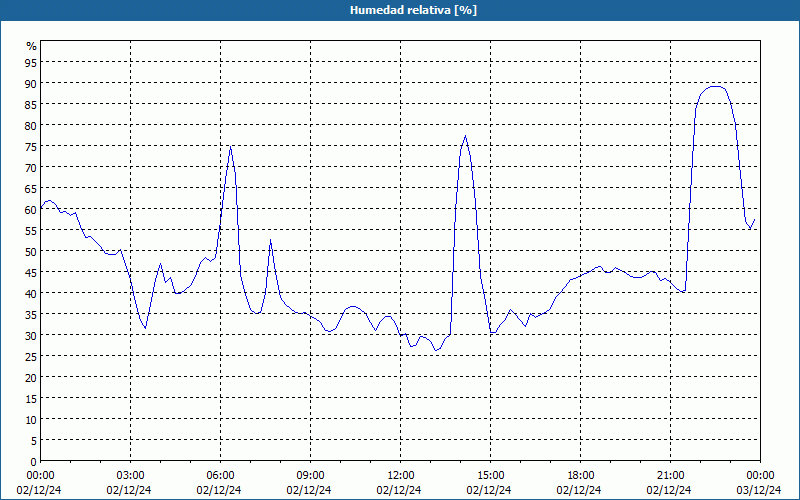Select the 50 y-axis label
Screen dimensions: 800x500
pyautogui.click(x=31, y=252)
